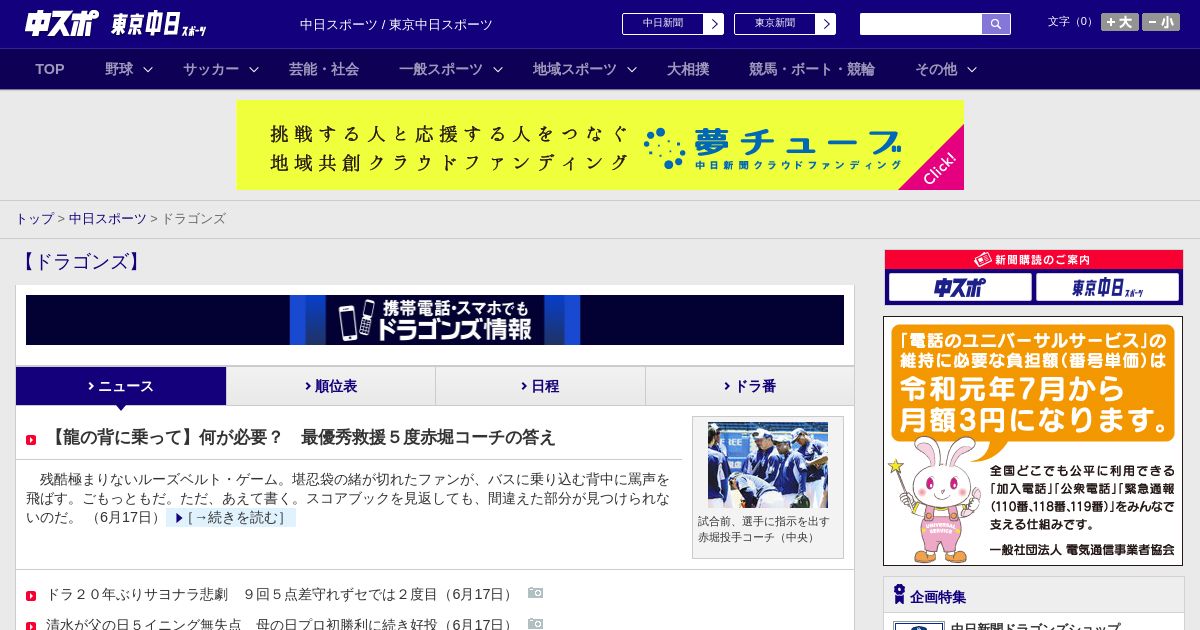The height and width of the screenshot is (630, 1200).
Task: Open article ドラ２０年ぶりサヨナラ悲劇
Action: 281,594
